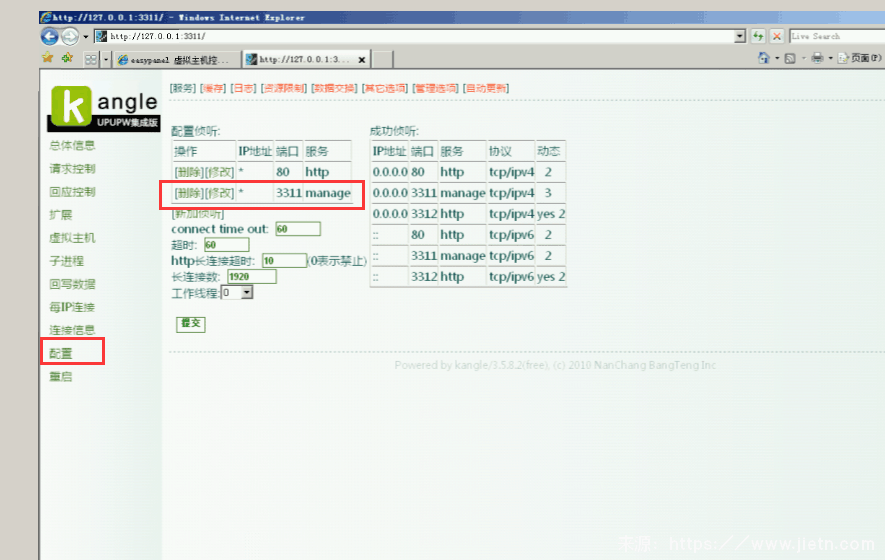885x560 pixels.
Task: Open the 自动更新 top link
Action: [486, 88]
